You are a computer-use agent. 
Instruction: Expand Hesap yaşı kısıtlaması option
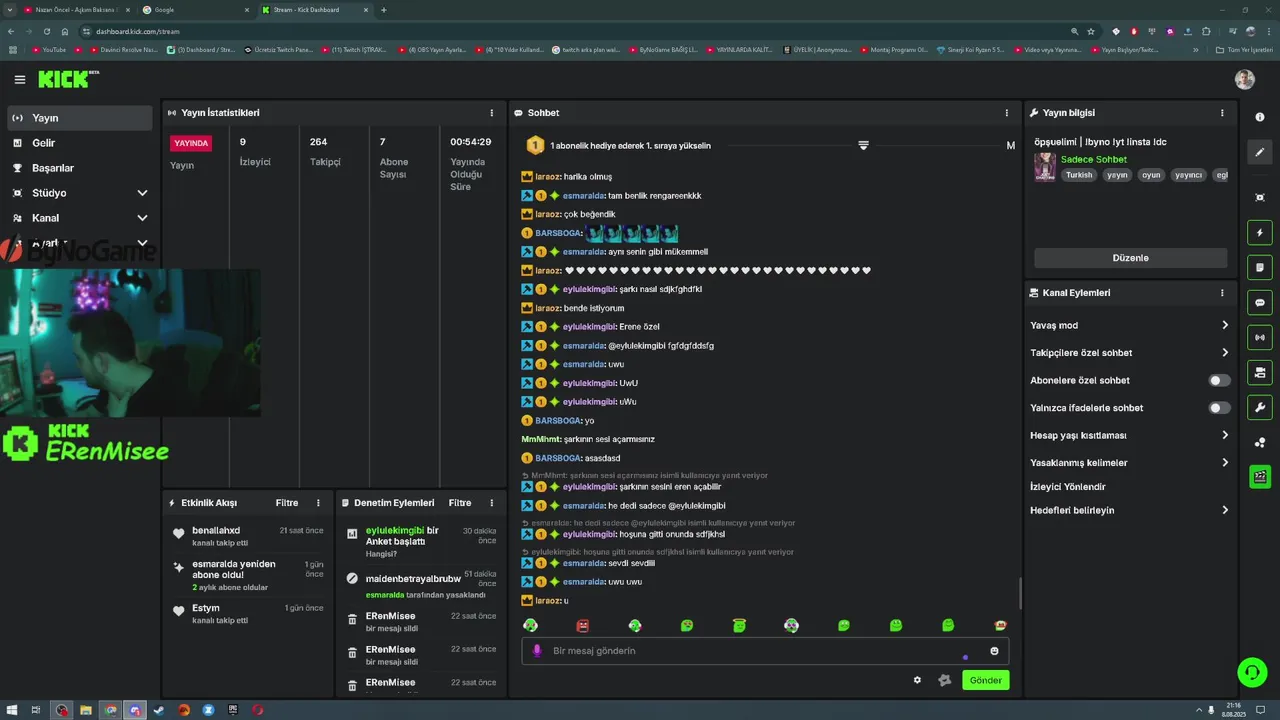pyautogui.click(x=1129, y=435)
